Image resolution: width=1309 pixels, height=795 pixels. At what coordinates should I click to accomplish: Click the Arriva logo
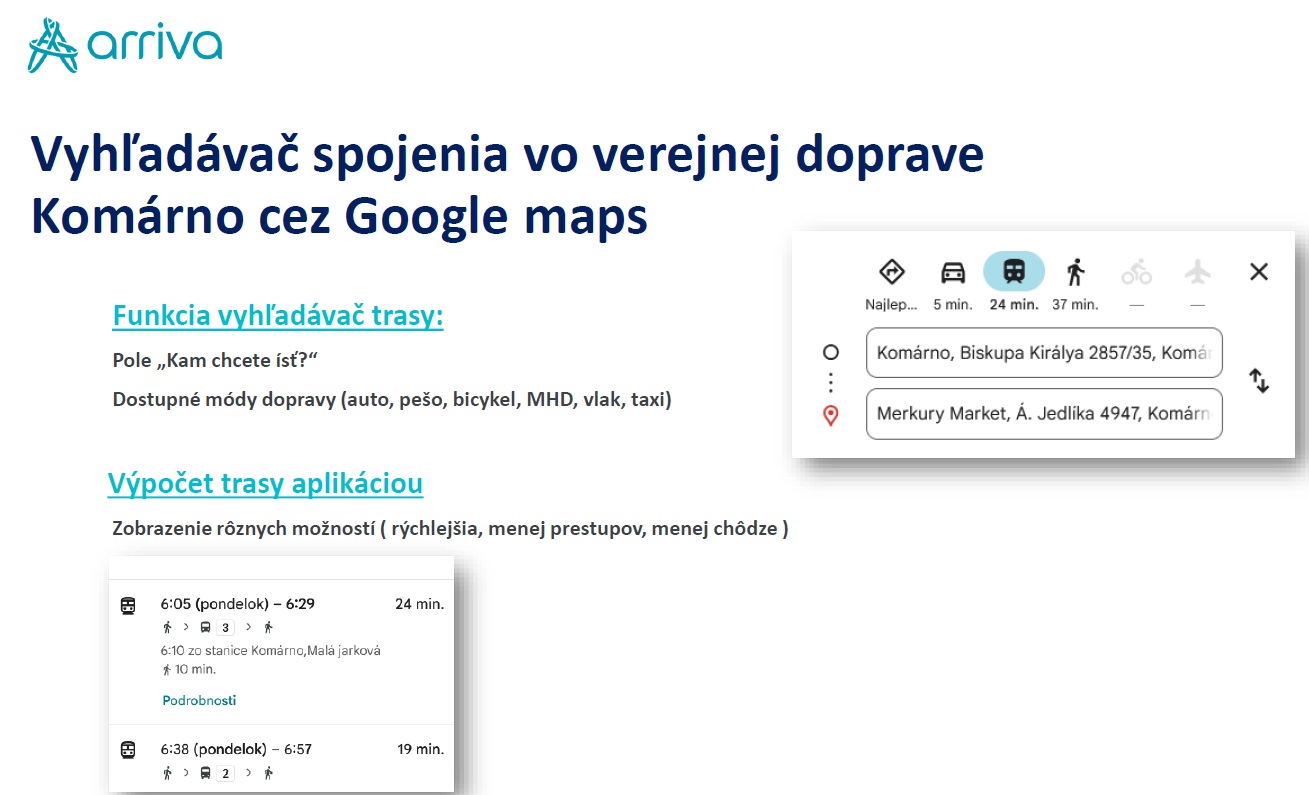(x=125, y=45)
